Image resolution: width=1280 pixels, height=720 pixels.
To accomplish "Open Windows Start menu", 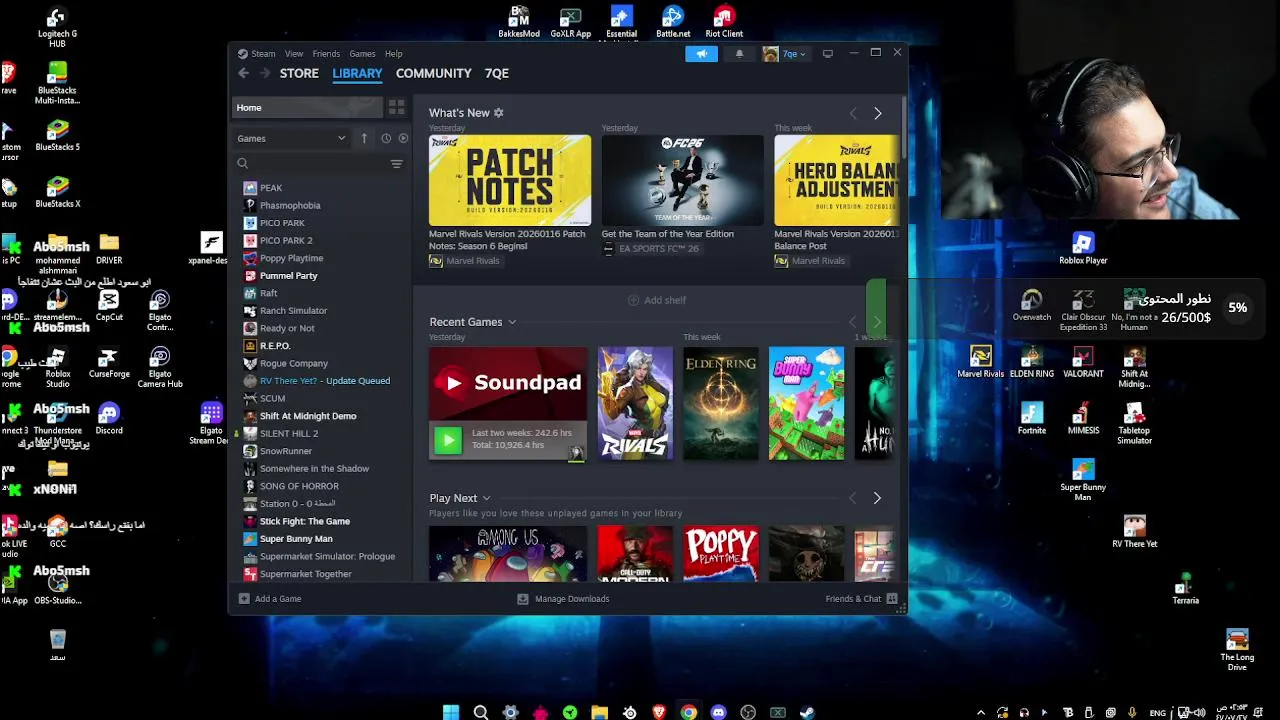I will coord(451,712).
